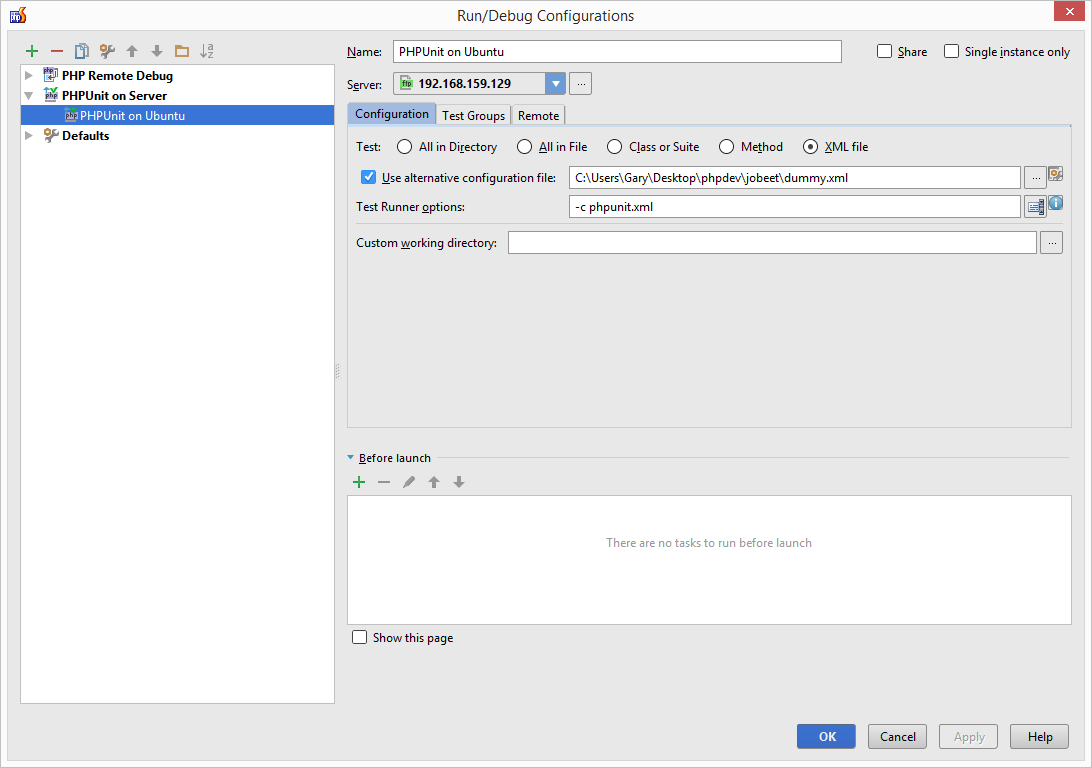1092x768 pixels.
Task: Expand the PHP Remote Debug node
Action: pyautogui.click(x=29, y=75)
